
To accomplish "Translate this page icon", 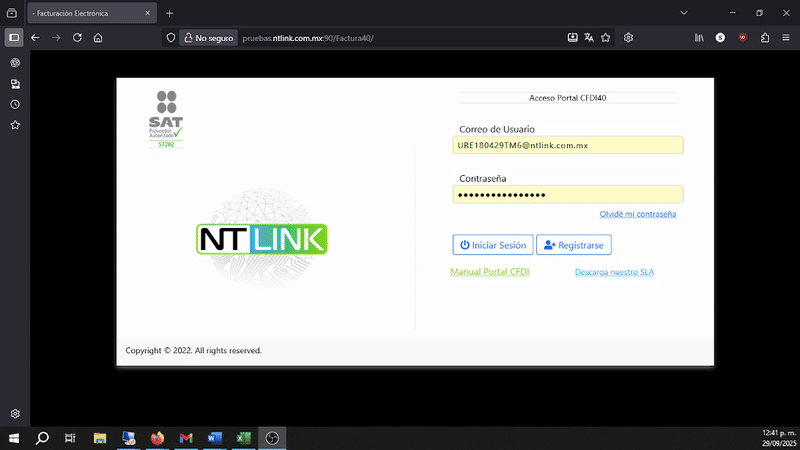I will coord(589,38).
